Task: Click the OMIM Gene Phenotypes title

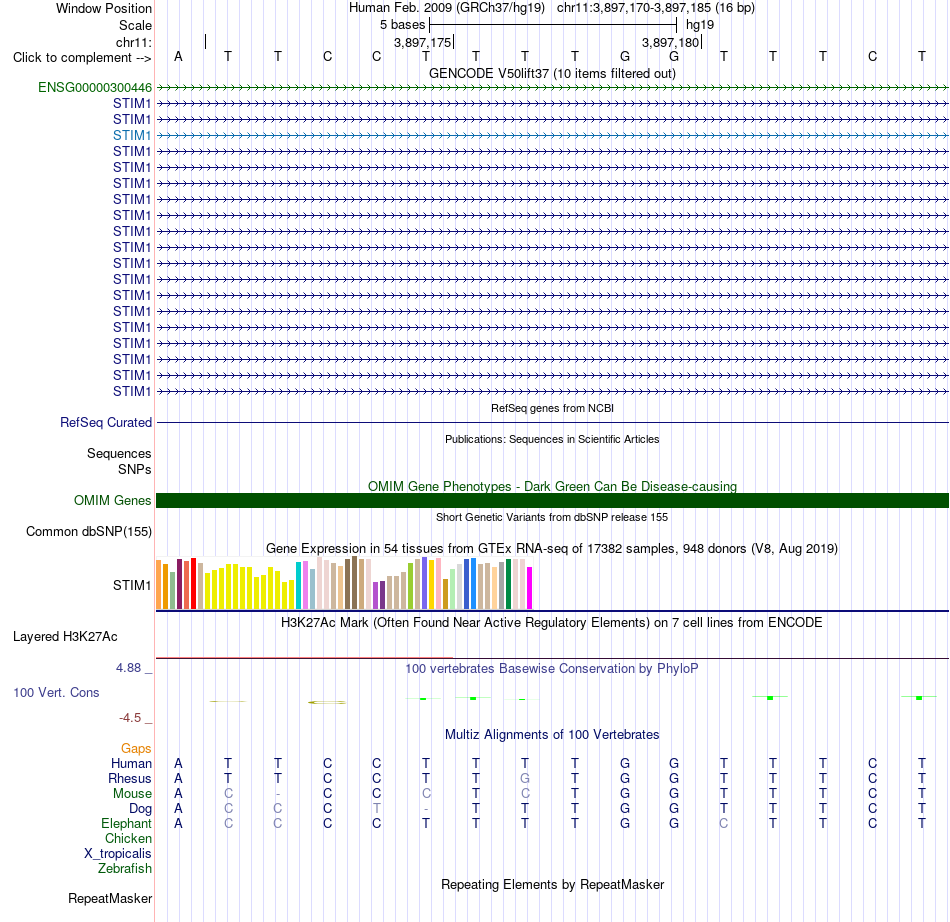Action: pyautogui.click(x=553, y=486)
